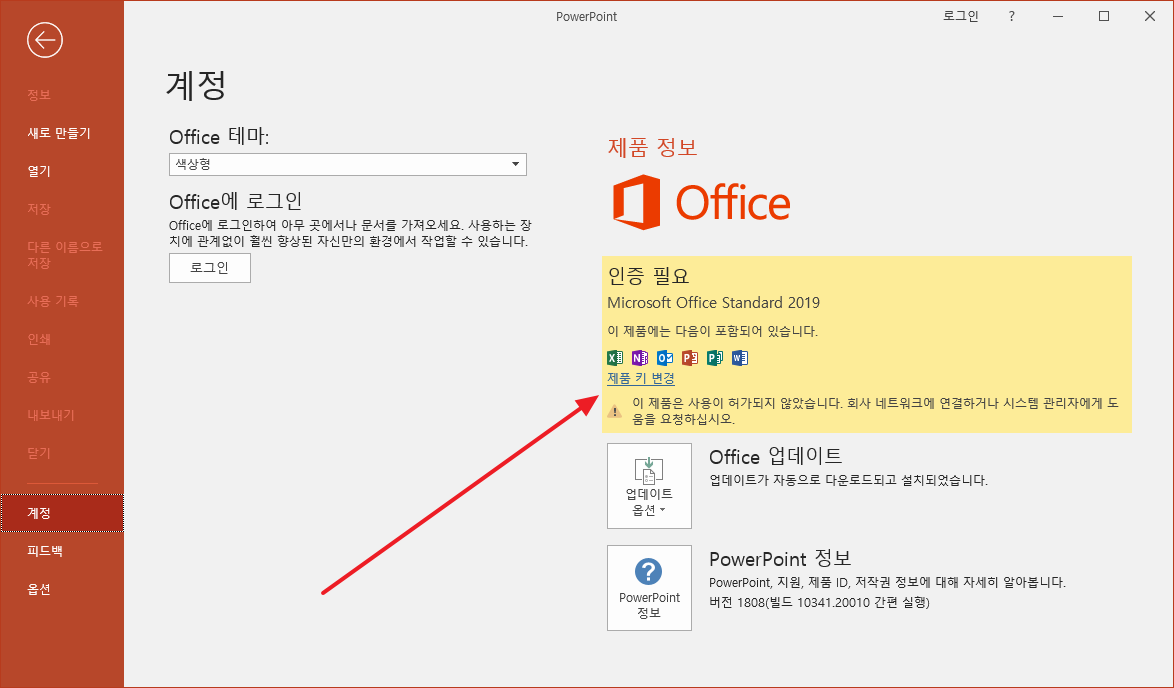Select 내보내기 in the sidebar
The image size is (1174, 688).
click(x=51, y=415)
